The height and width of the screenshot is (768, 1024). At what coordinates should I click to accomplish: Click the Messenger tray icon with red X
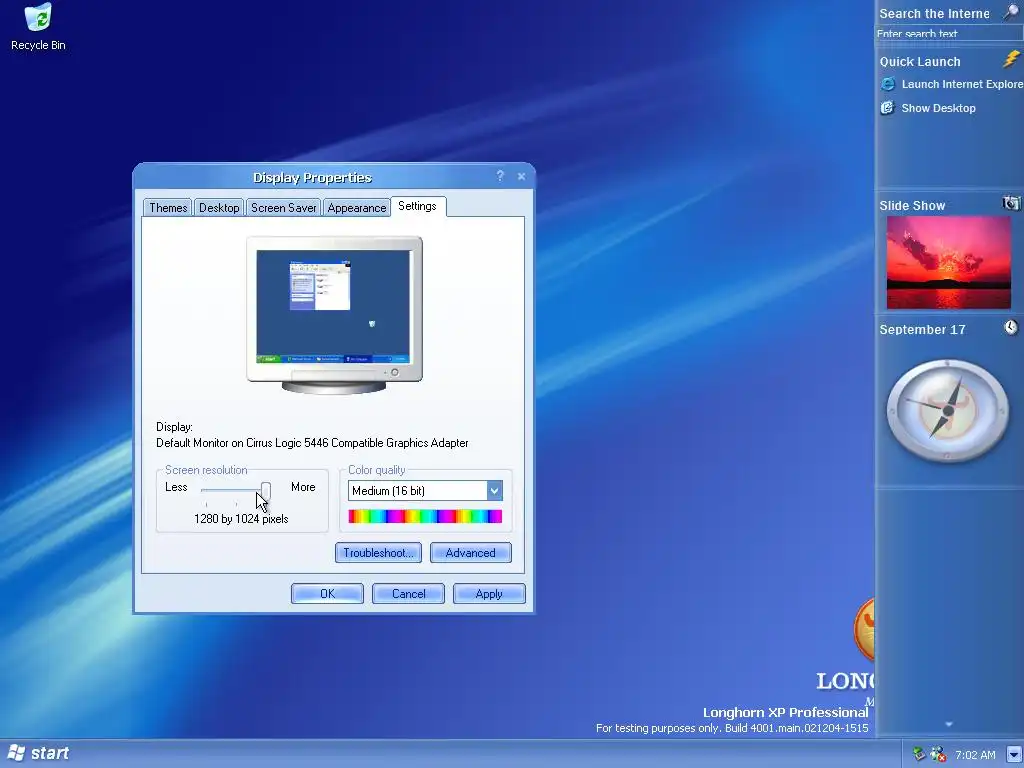point(938,754)
